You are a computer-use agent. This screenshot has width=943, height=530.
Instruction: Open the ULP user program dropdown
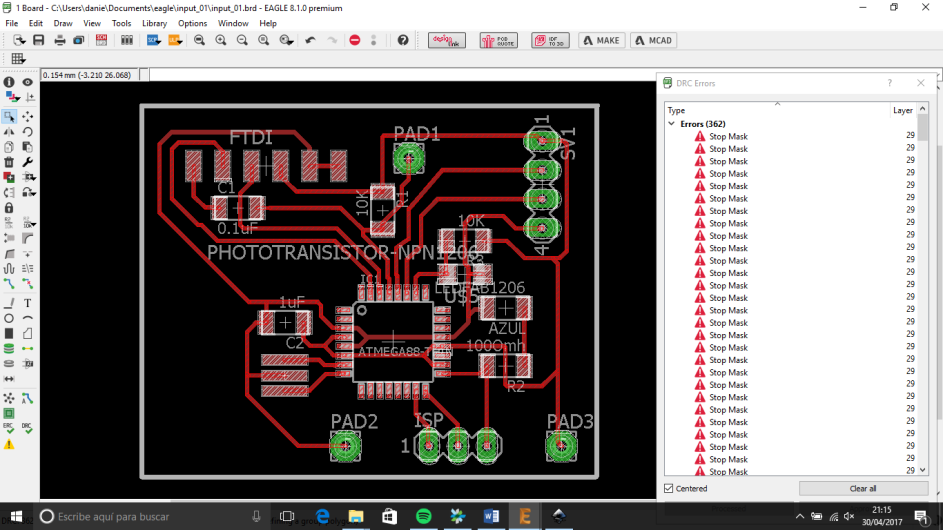pyautogui.click(x=175, y=40)
